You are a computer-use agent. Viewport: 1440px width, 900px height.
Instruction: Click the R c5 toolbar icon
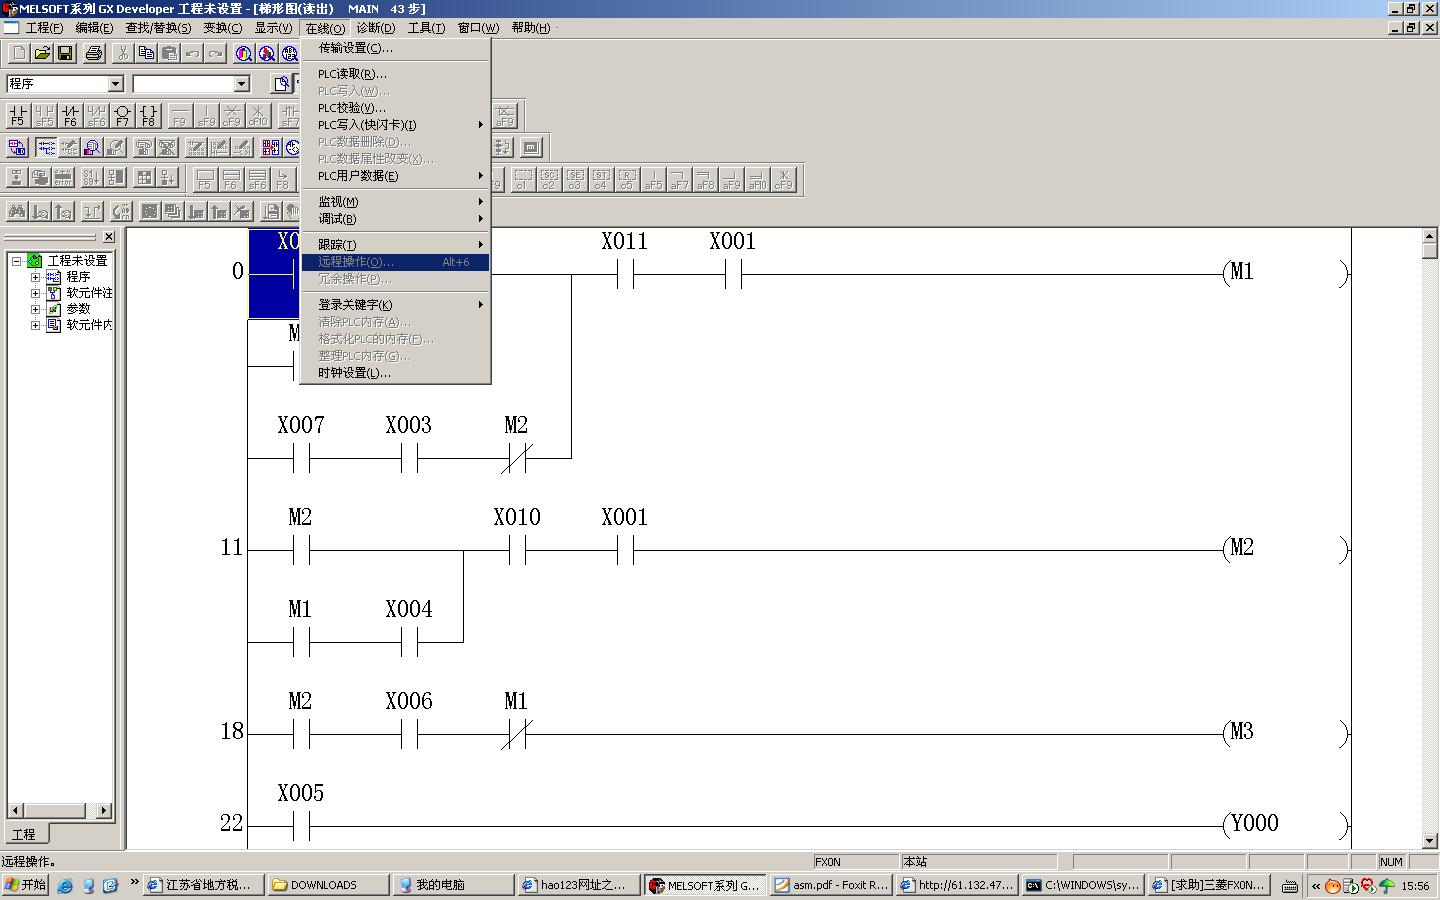coord(626,179)
